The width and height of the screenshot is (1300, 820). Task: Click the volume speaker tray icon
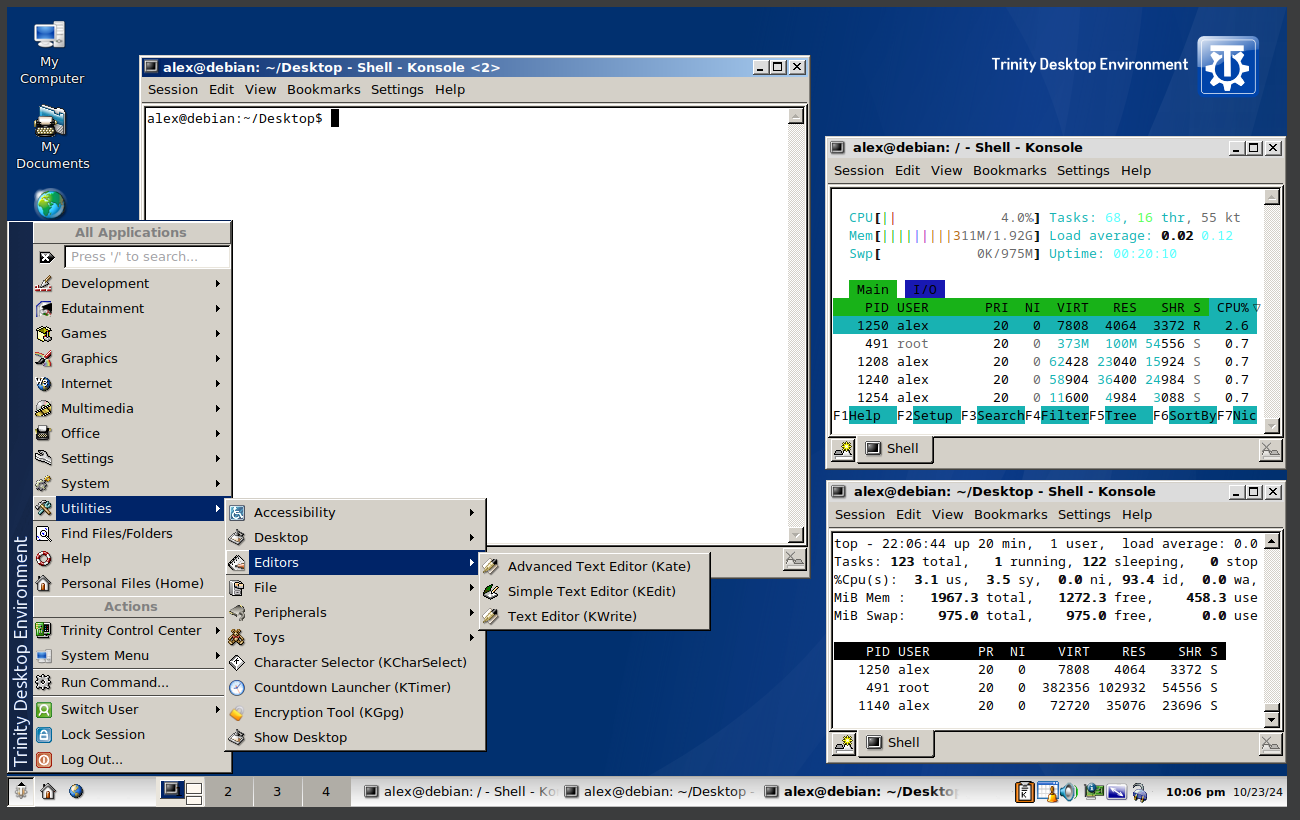[x=1069, y=792]
